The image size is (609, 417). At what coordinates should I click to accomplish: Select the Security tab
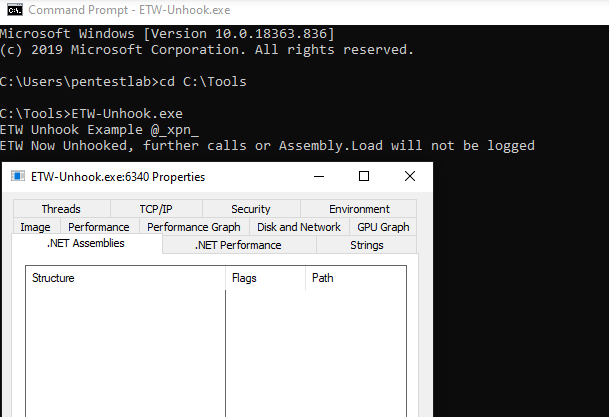pyautogui.click(x=250, y=209)
